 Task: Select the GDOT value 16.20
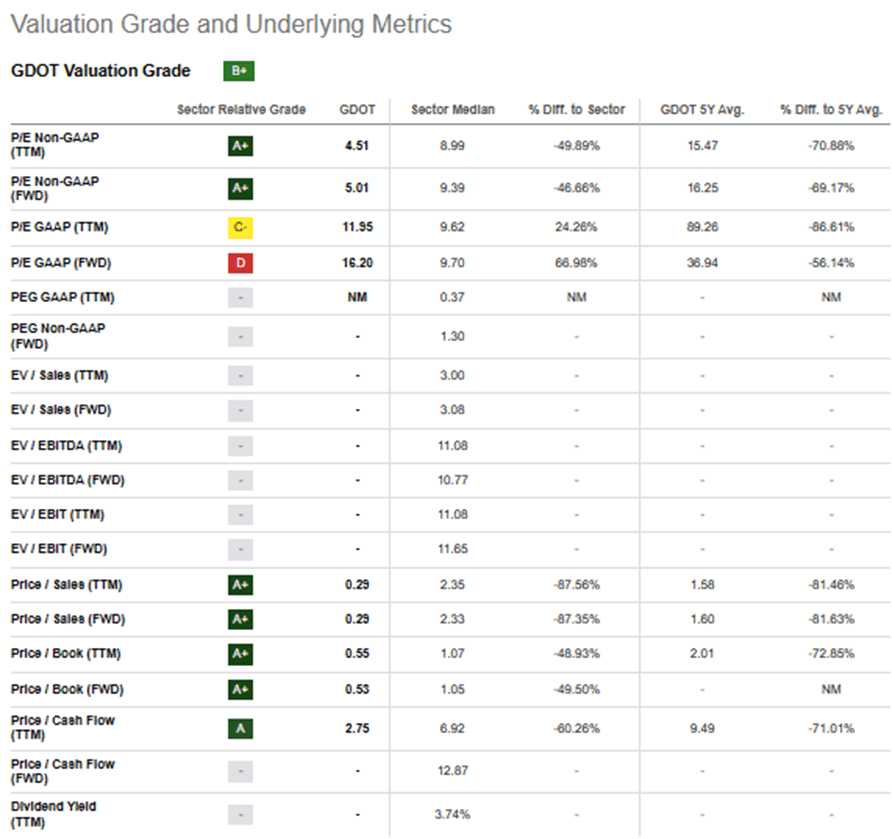point(357,263)
